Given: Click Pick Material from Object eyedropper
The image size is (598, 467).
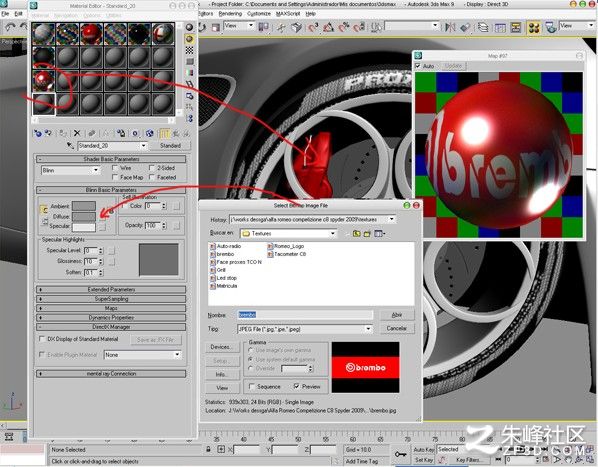Looking at the screenshot, I should (70, 146).
